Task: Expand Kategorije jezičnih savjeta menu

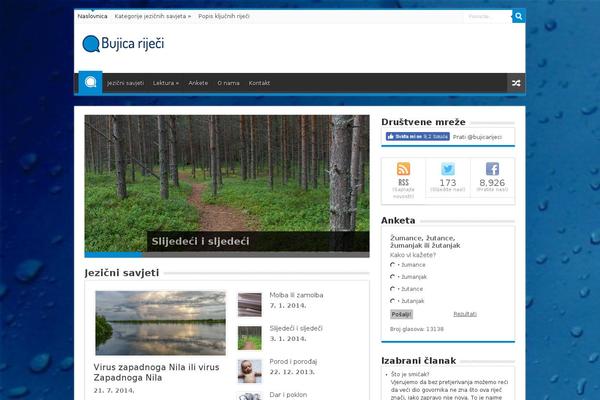Action: (x=153, y=16)
